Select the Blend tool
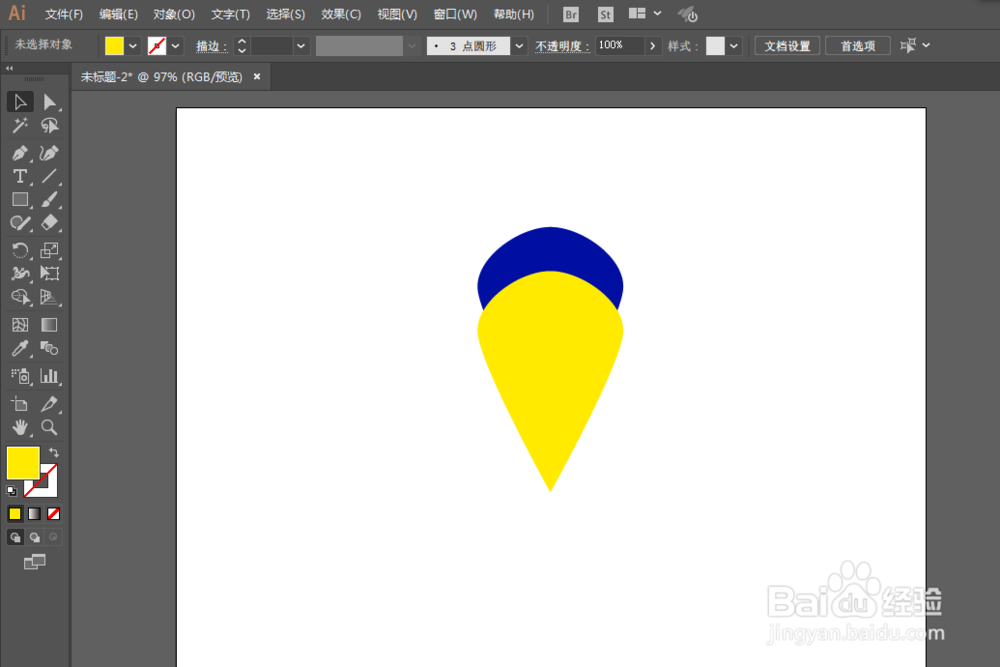 pos(49,348)
